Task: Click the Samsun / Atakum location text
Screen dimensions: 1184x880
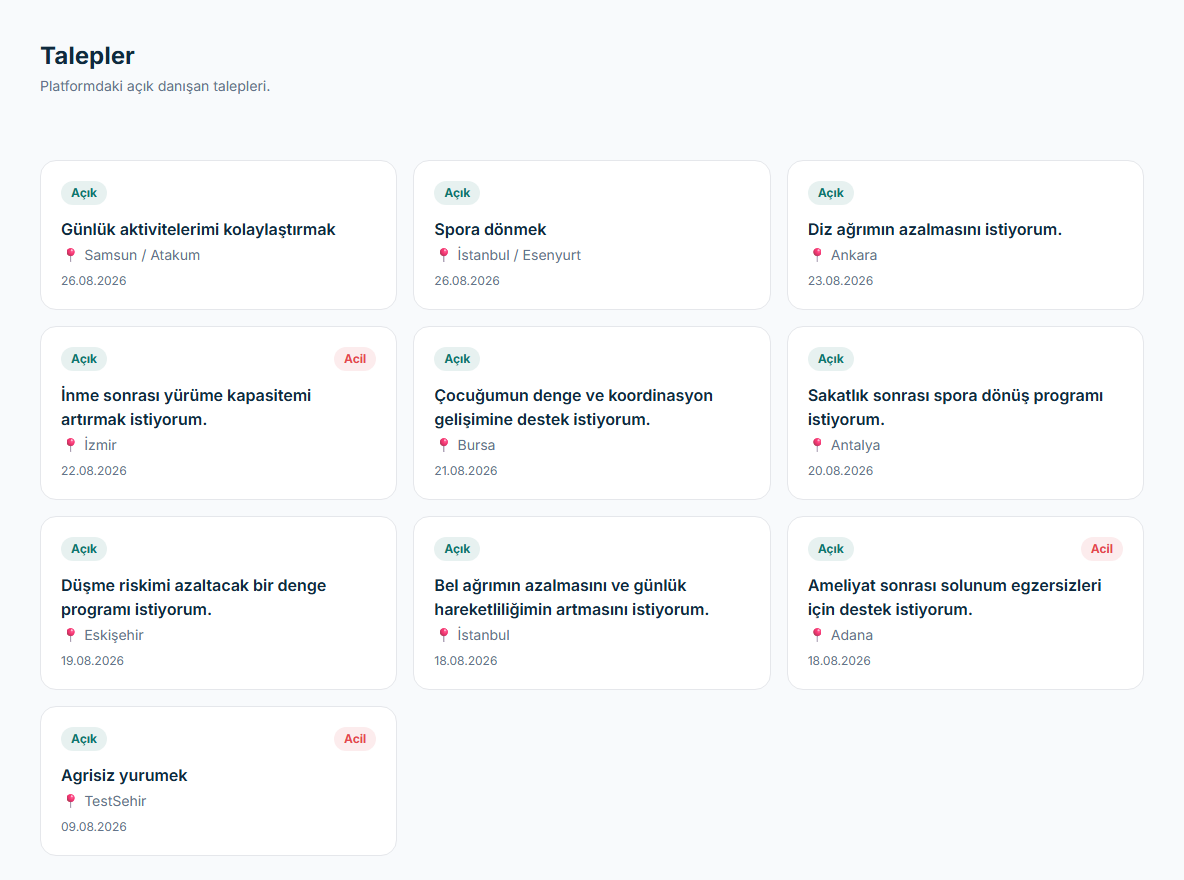Action: click(x=142, y=255)
